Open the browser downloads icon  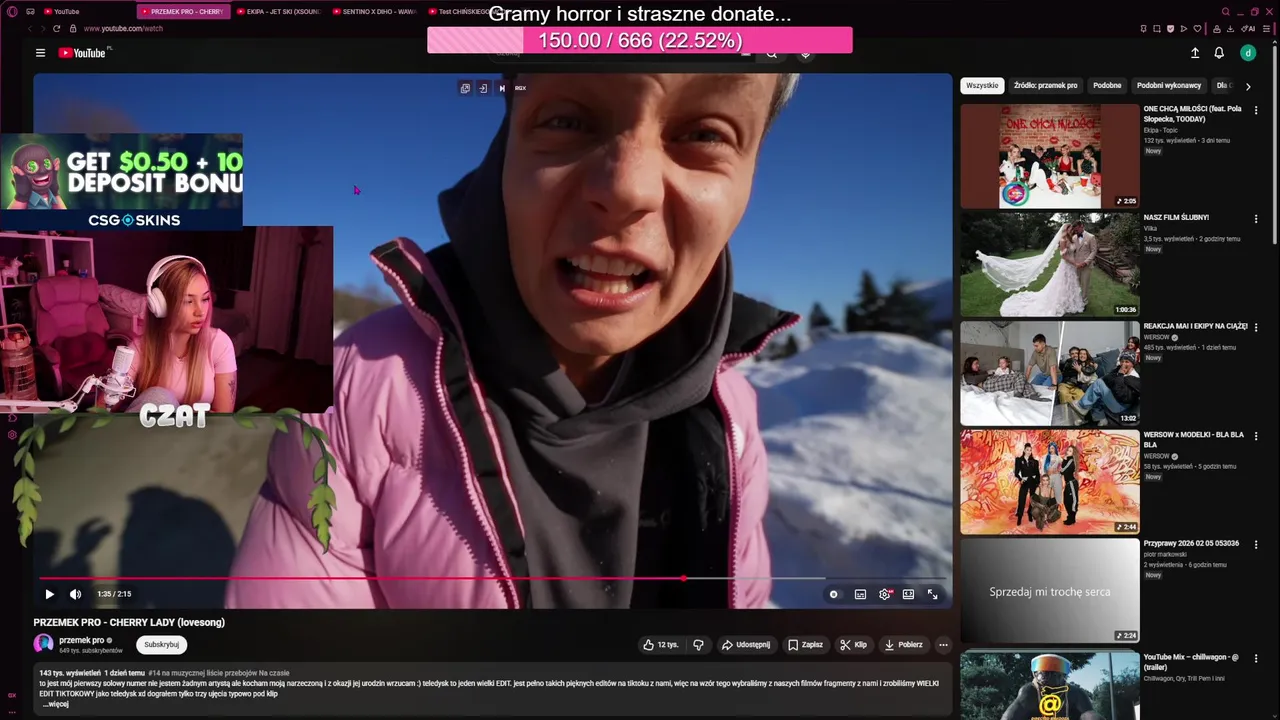point(1230,29)
